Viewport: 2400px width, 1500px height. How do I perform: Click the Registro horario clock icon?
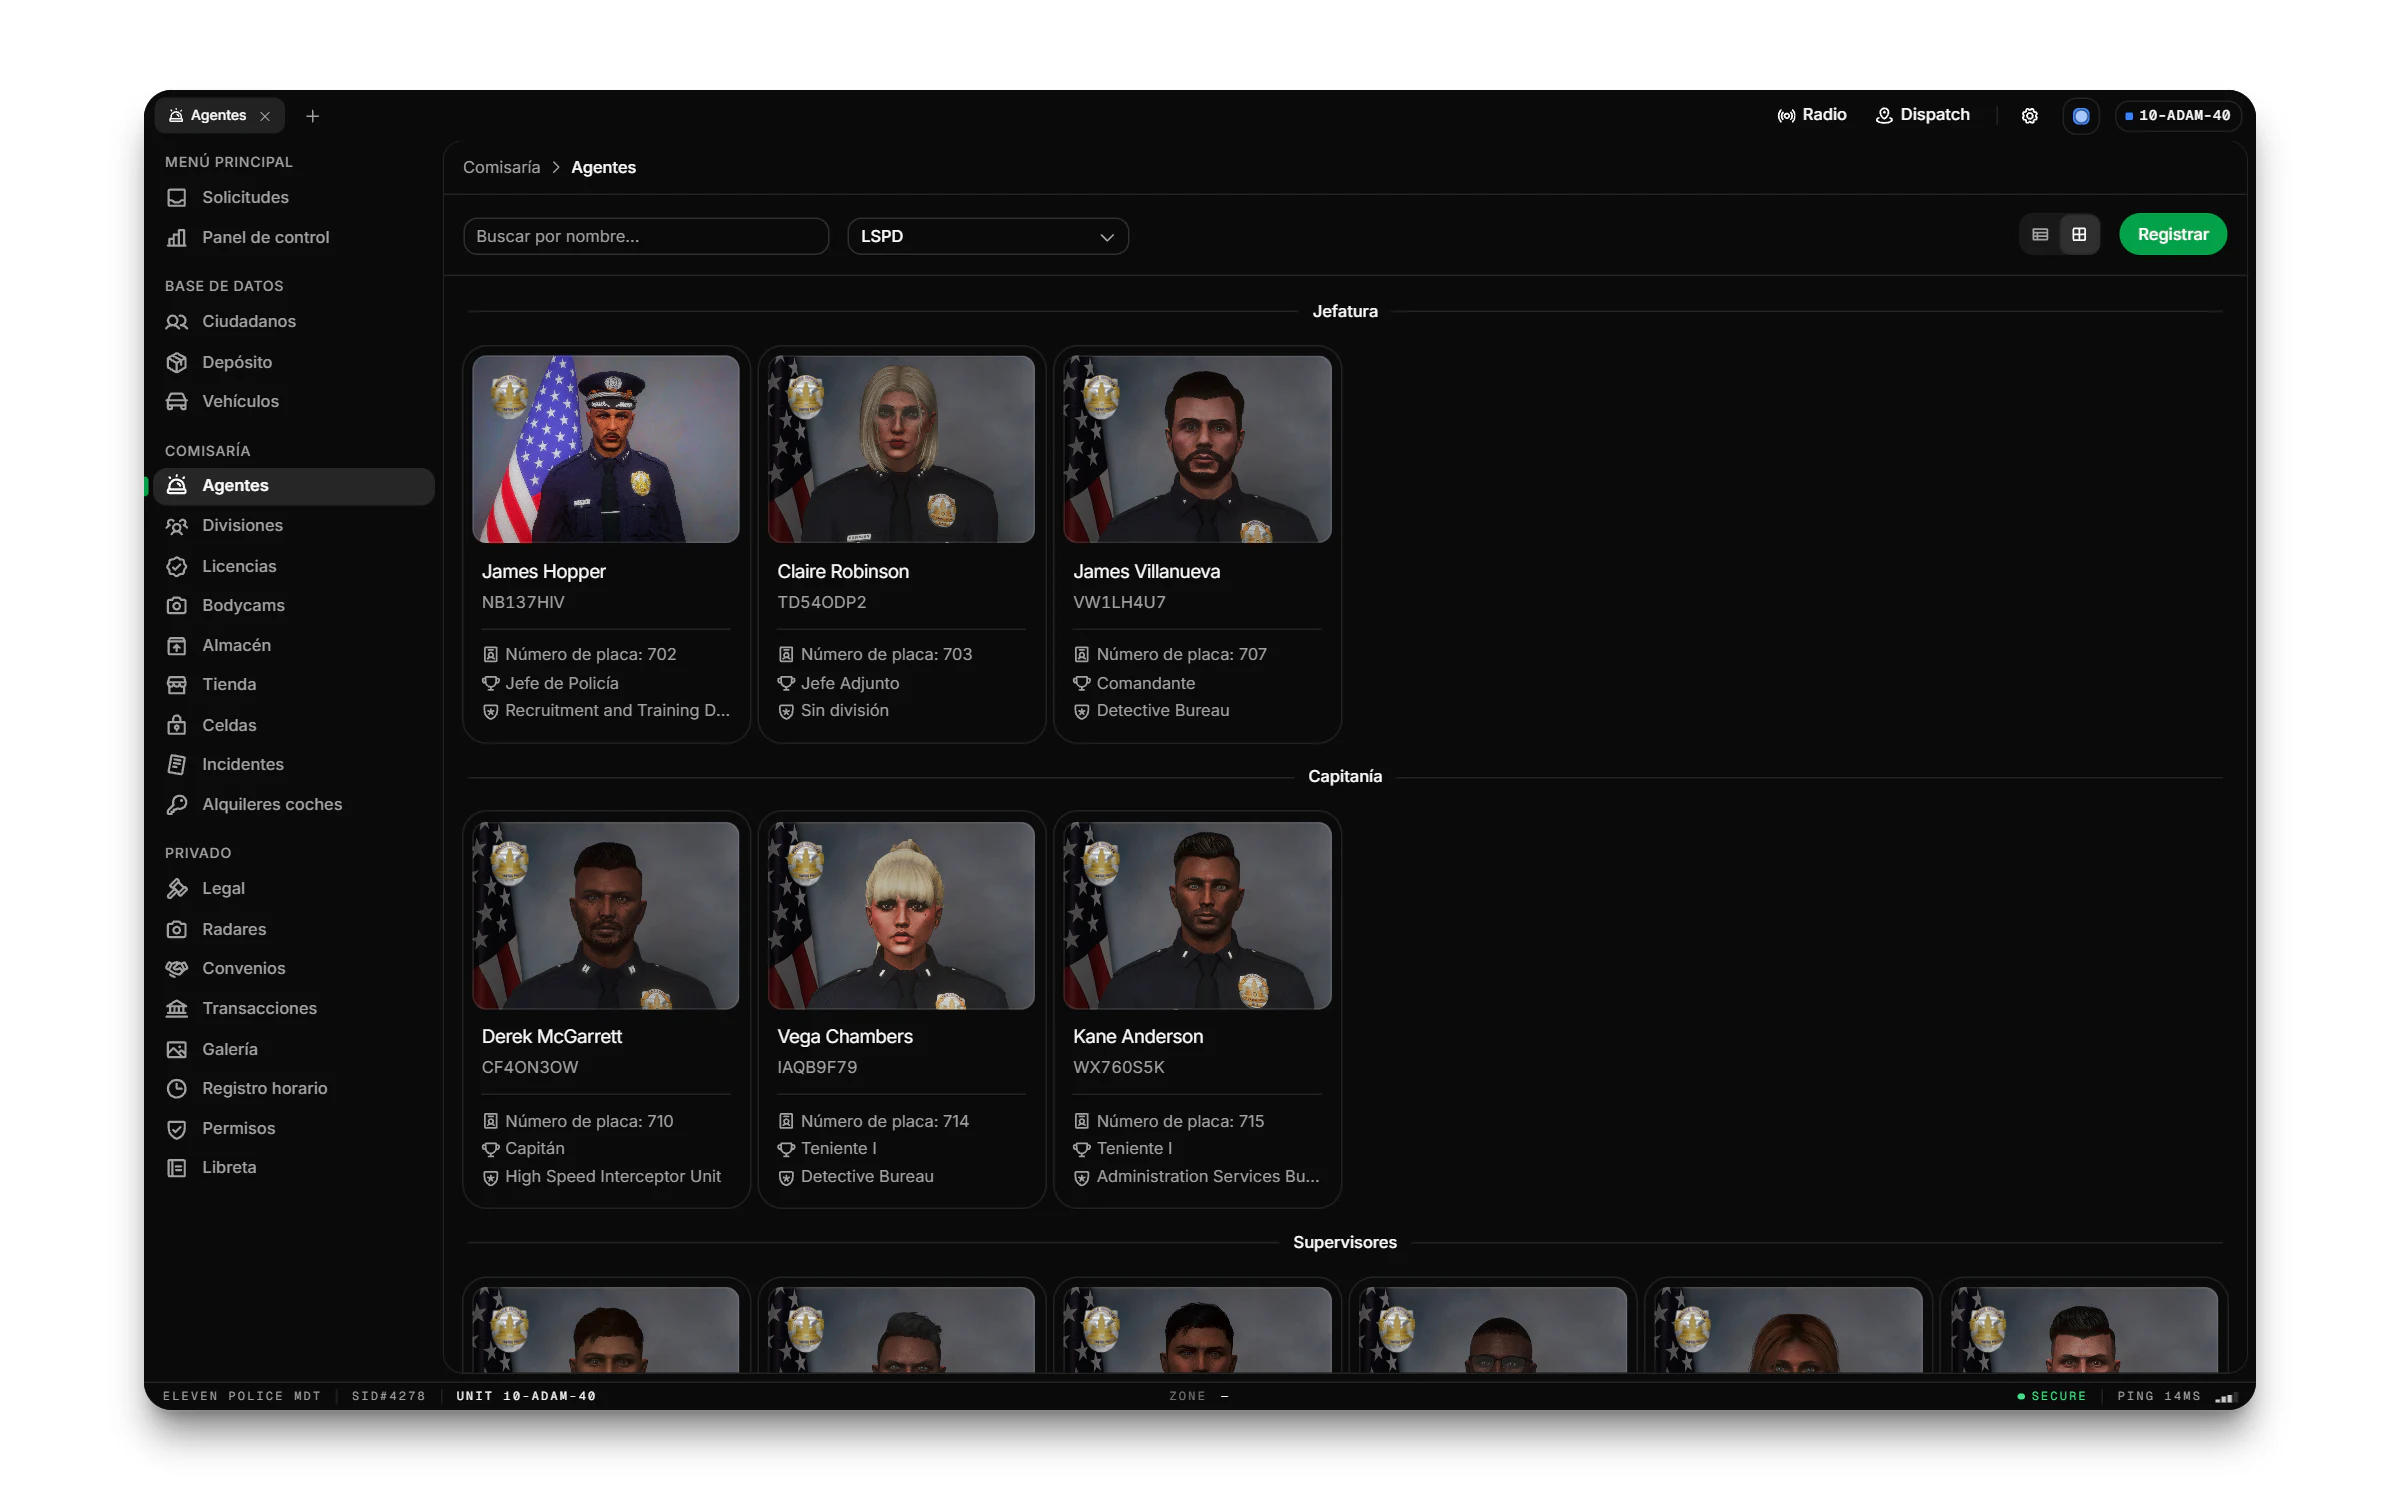177,1088
